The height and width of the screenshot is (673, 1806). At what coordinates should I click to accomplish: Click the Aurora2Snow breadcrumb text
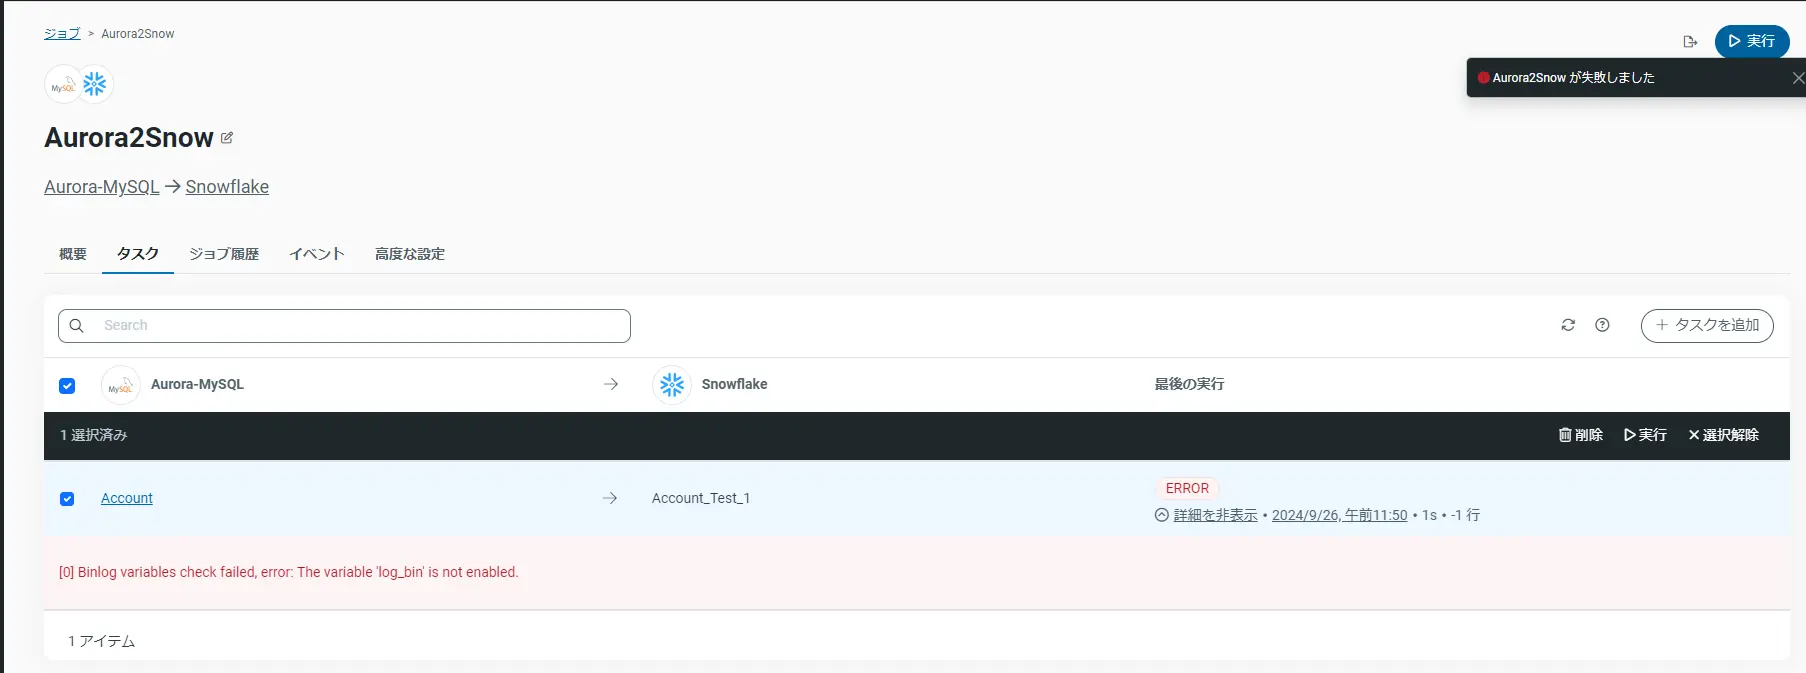pyautogui.click(x=138, y=33)
